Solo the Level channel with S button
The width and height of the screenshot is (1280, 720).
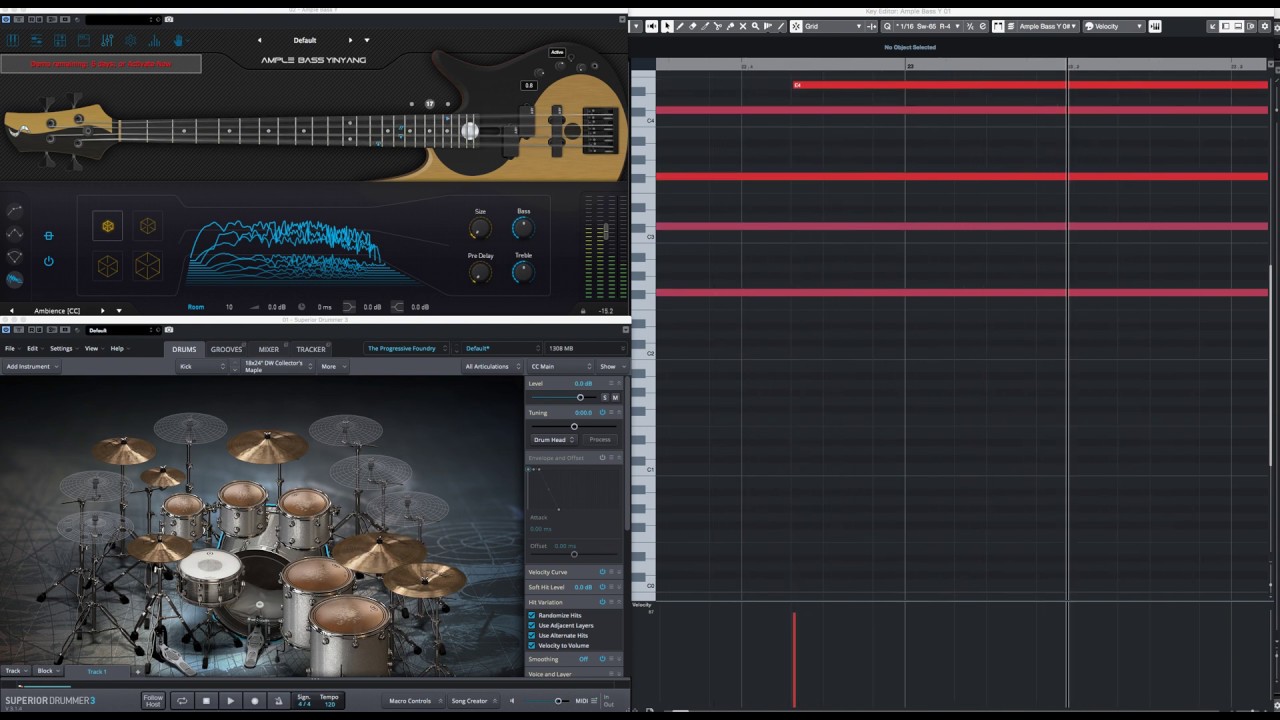click(x=604, y=397)
